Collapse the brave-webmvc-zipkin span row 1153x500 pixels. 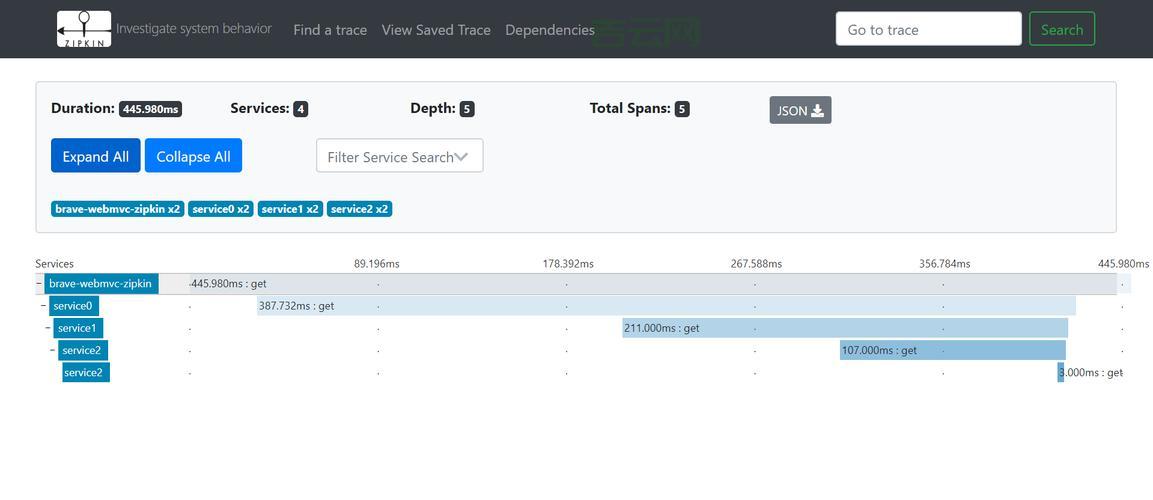pos(39,284)
